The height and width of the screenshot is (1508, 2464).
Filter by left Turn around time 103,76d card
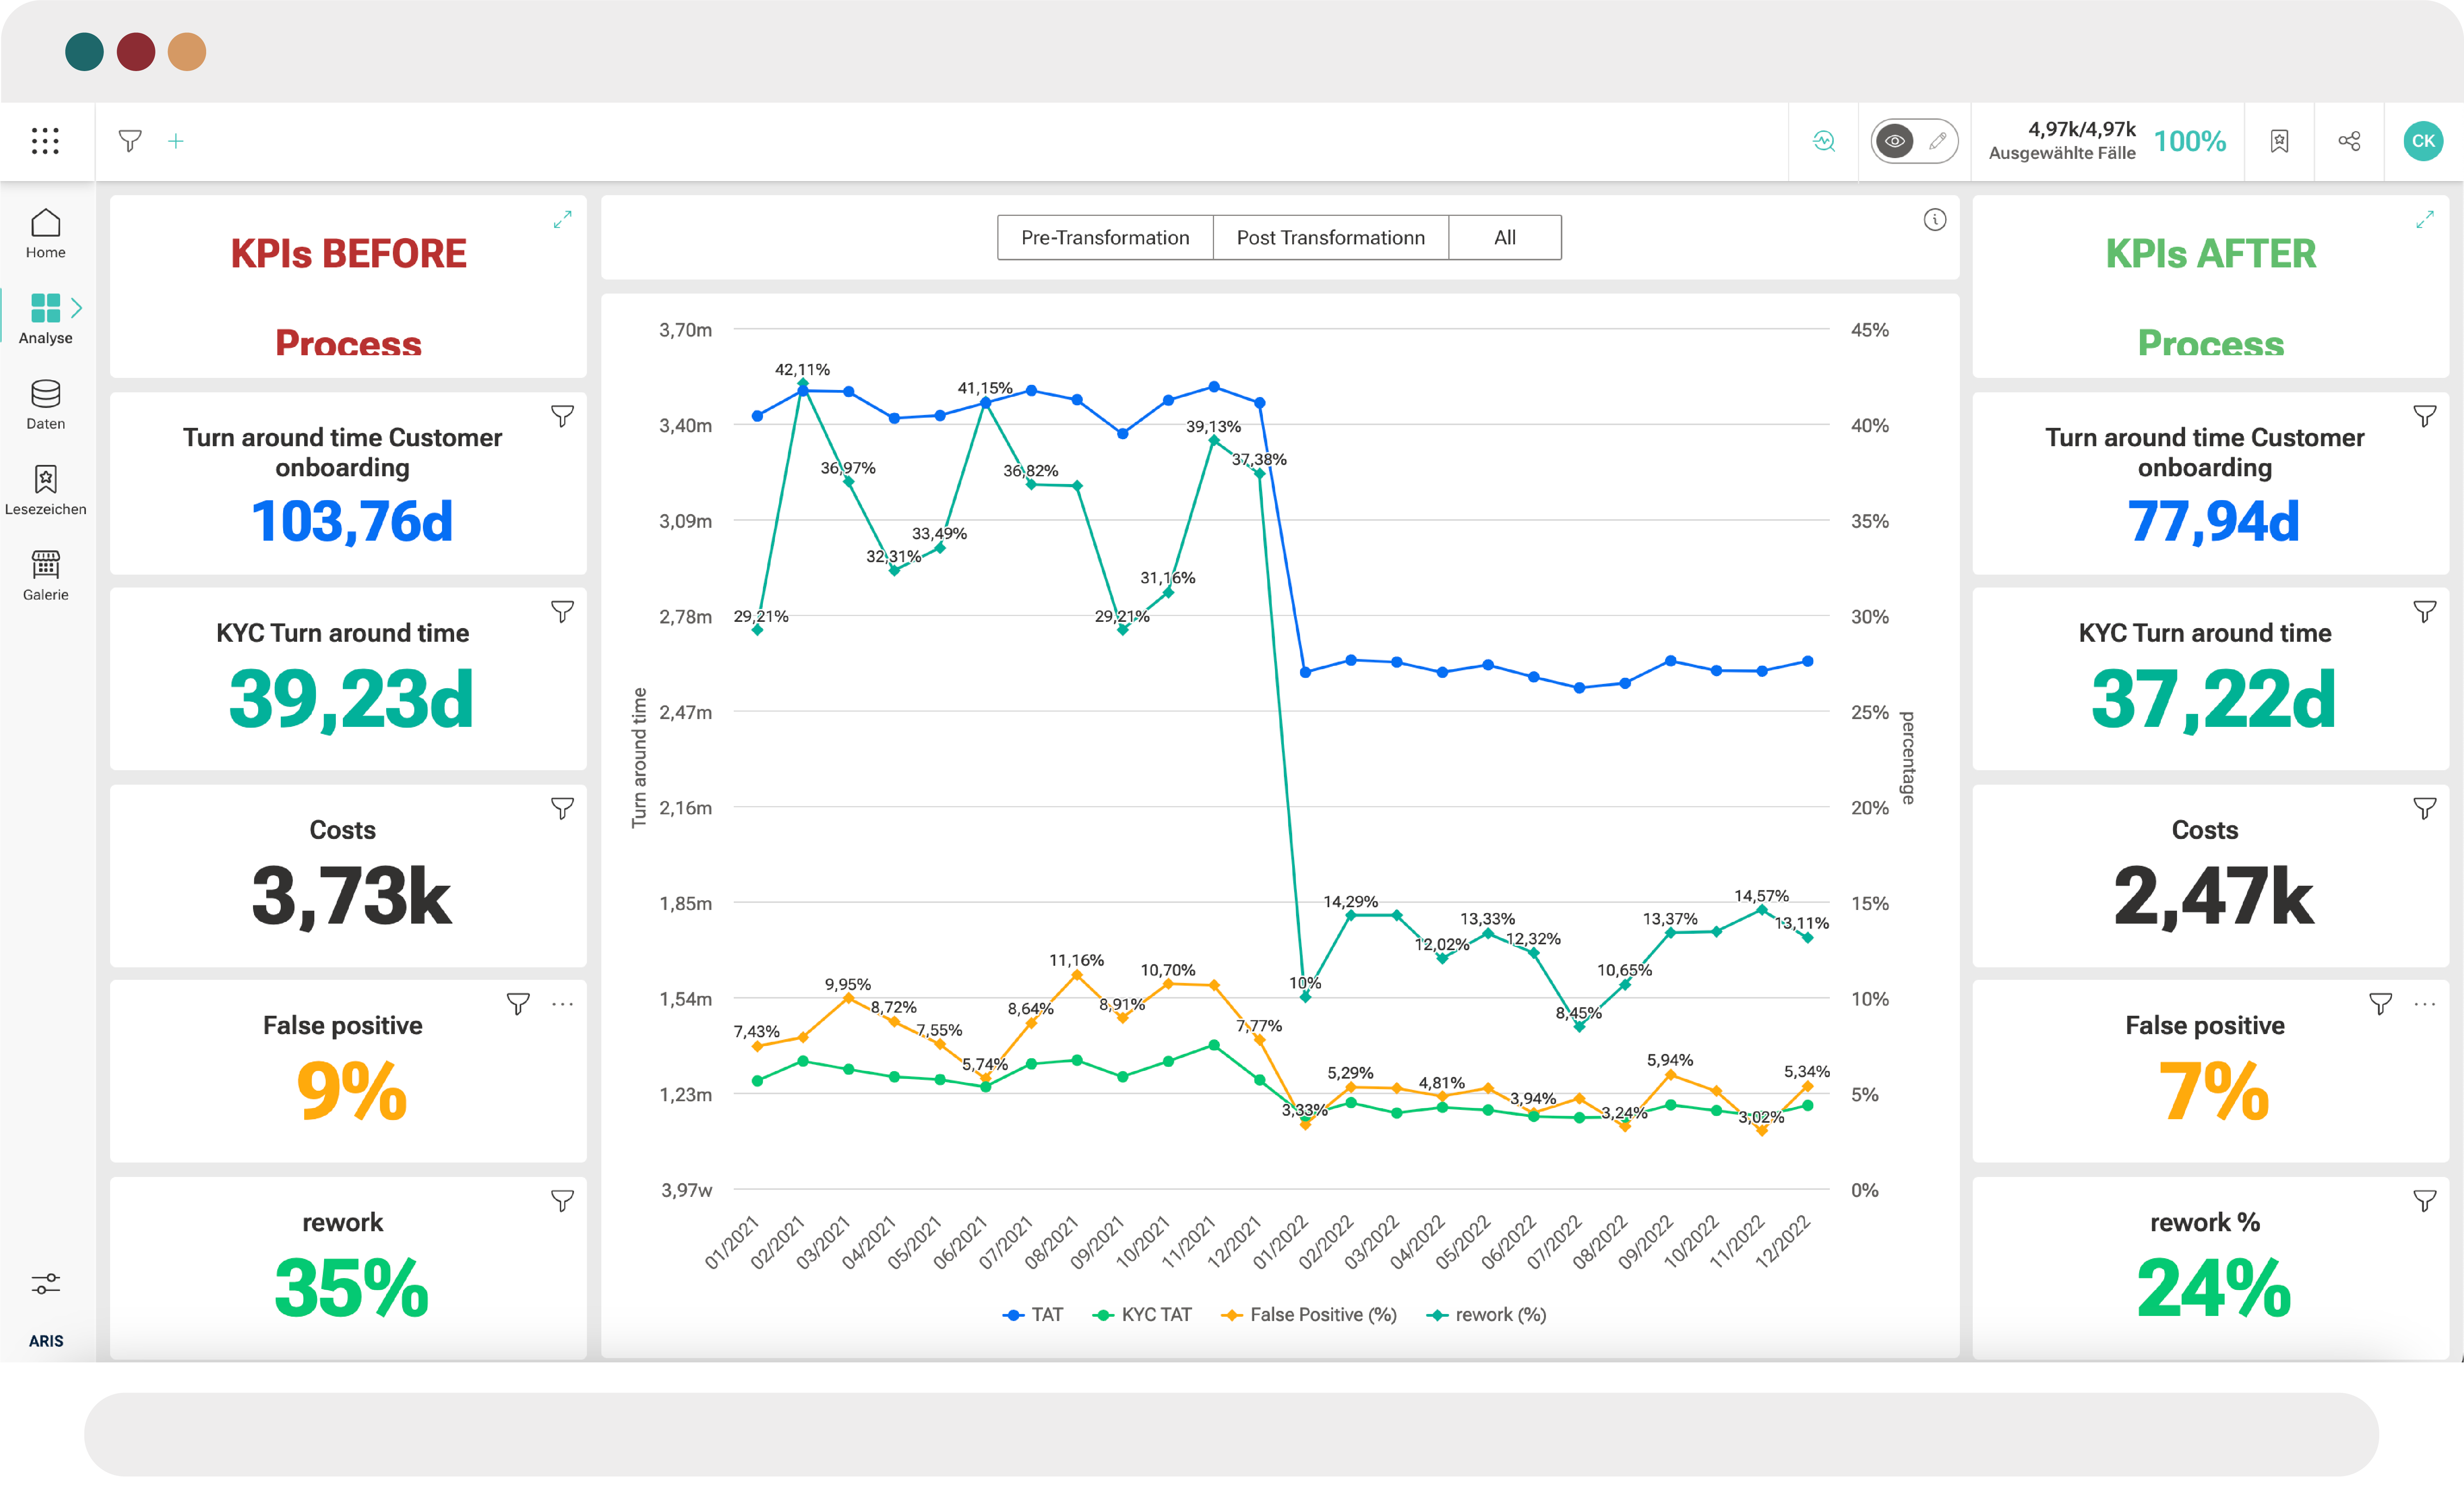click(563, 416)
